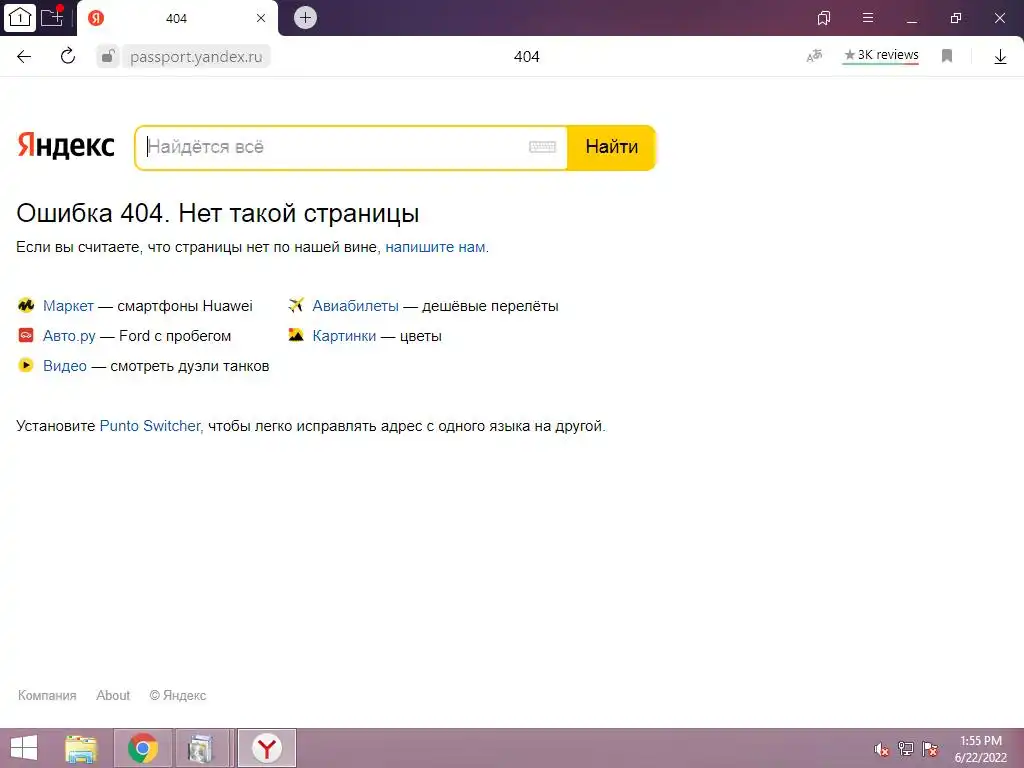Click the Видео play icon
This screenshot has height=768, width=1024.
[25, 365]
